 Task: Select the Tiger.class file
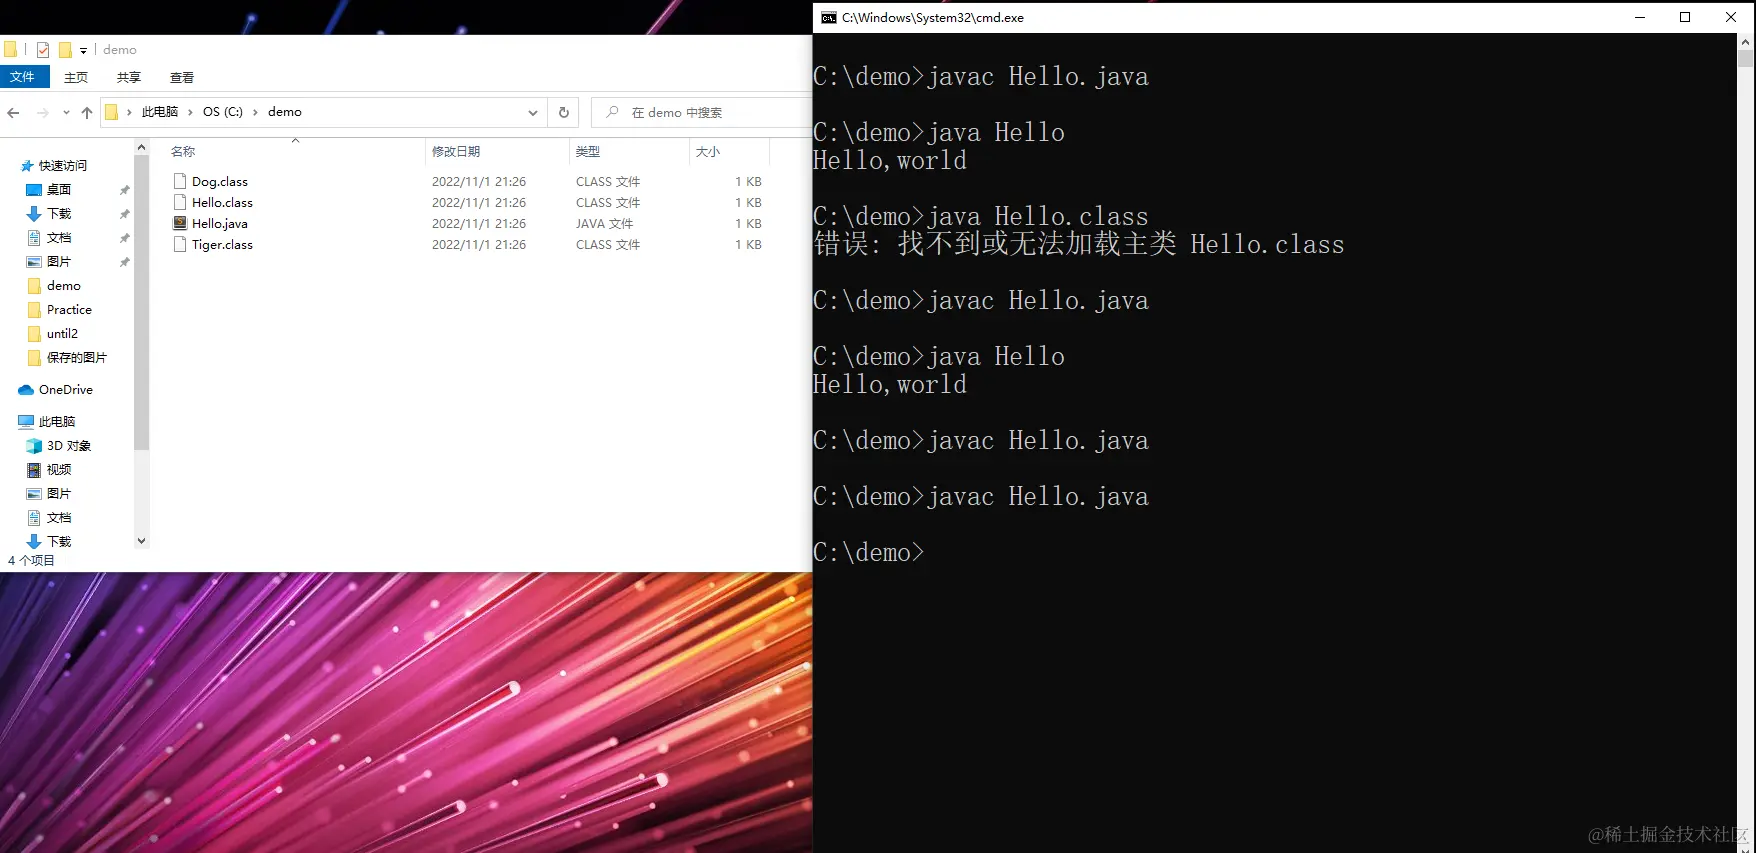tap(222, 244)
